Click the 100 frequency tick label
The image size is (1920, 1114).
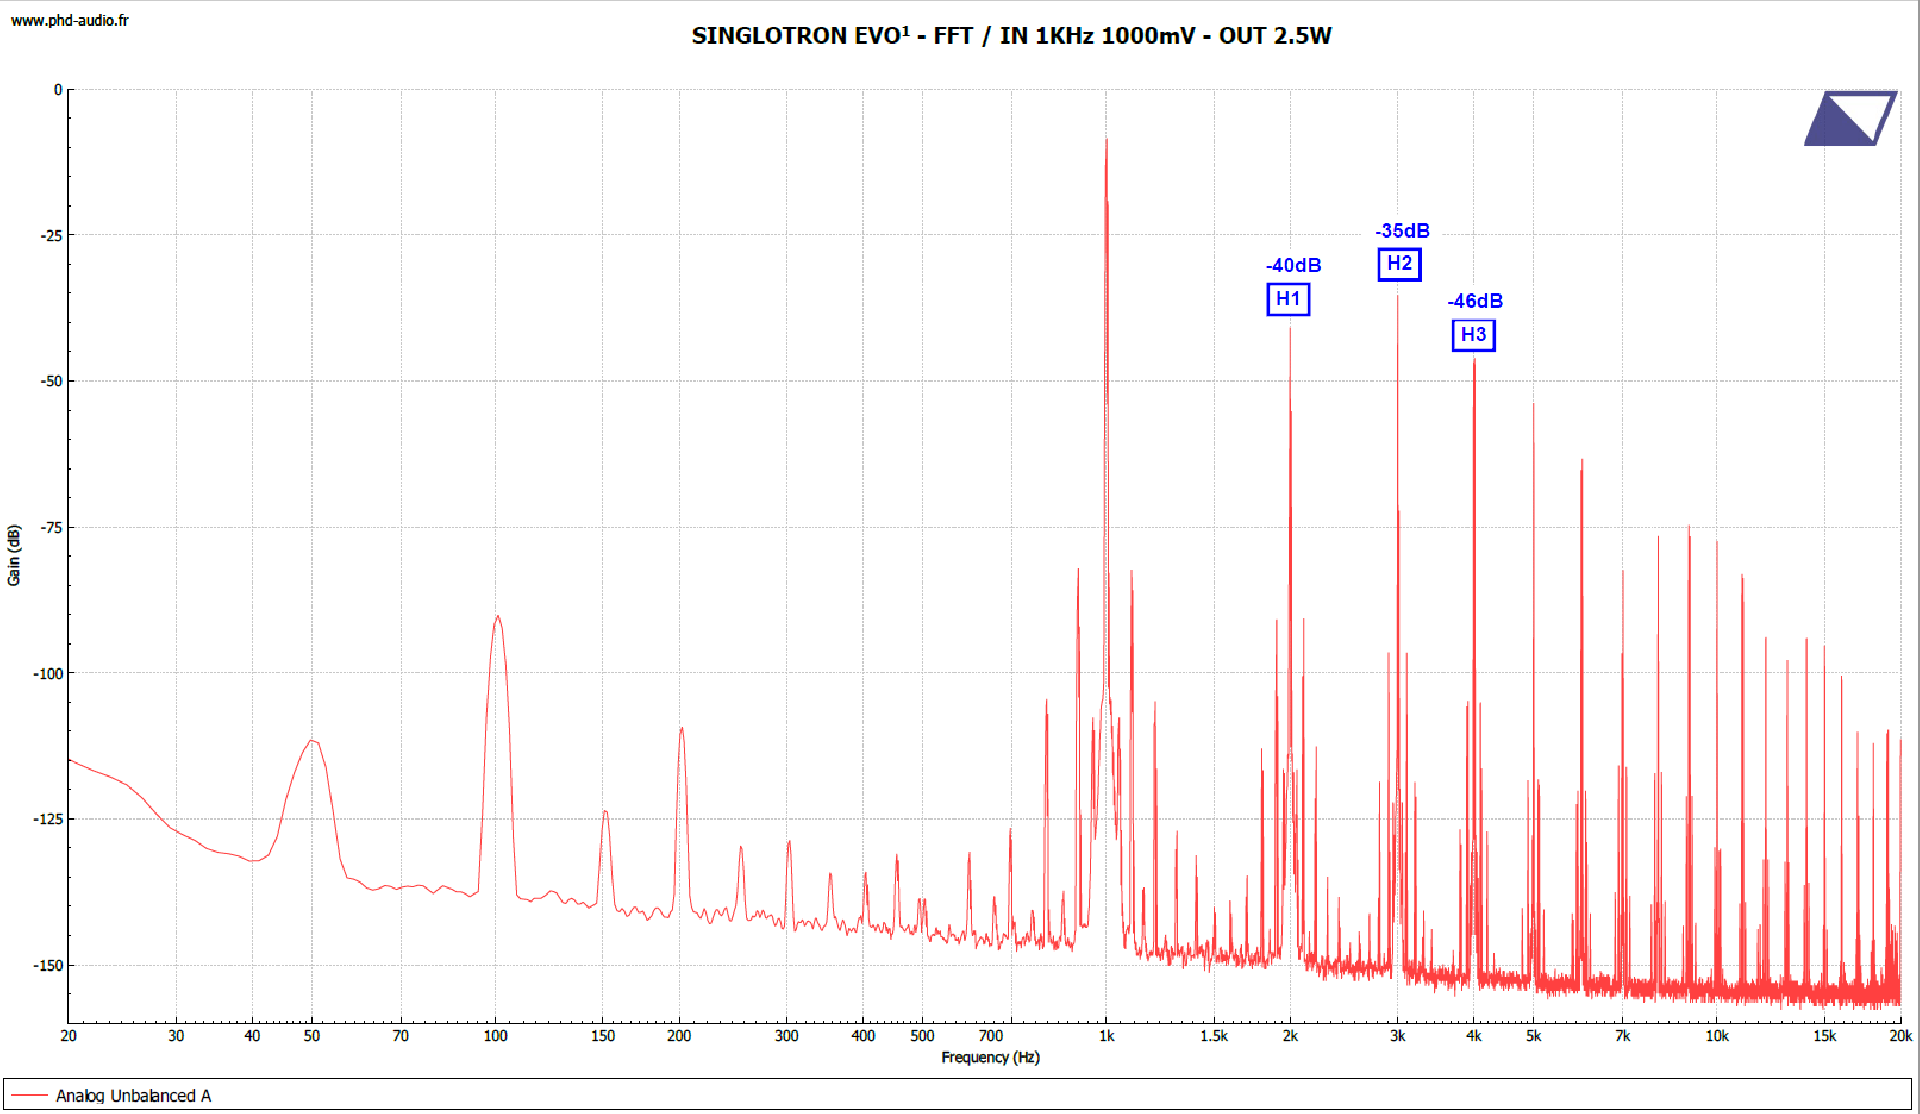click(x=495, y=1036)
